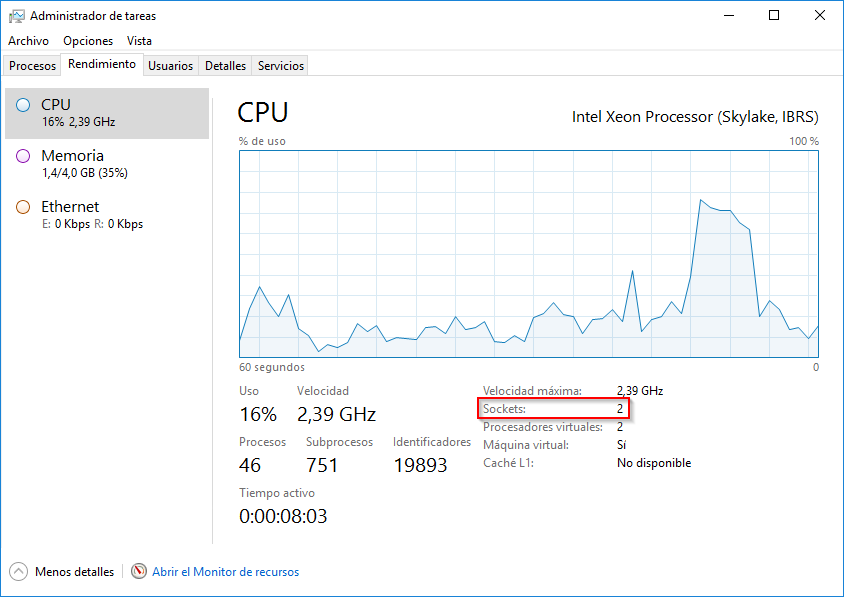Screen dimensions: 844x597
Task: Click the purple Memoria circle icon
Action: point(23,156)
